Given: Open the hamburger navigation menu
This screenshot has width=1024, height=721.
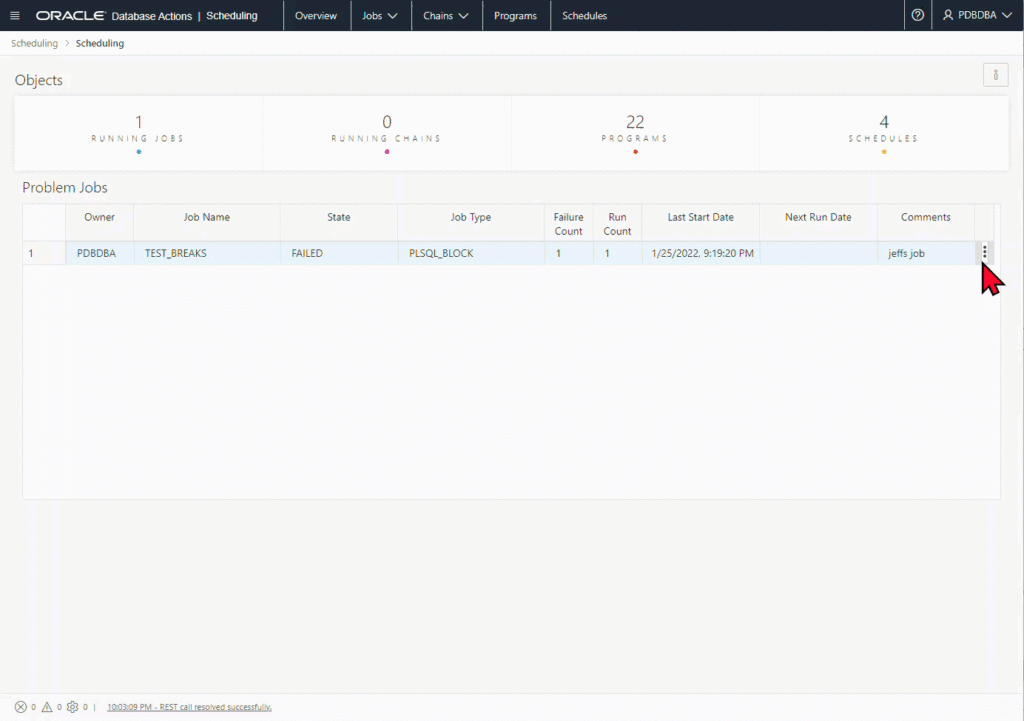Looking at the screenshot, I should tap(14, 16).
